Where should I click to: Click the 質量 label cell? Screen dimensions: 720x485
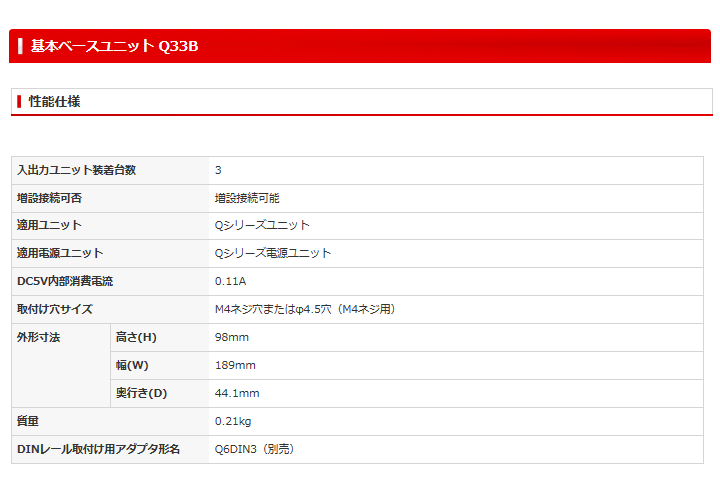pyautogui.click(x=110, y=422)
